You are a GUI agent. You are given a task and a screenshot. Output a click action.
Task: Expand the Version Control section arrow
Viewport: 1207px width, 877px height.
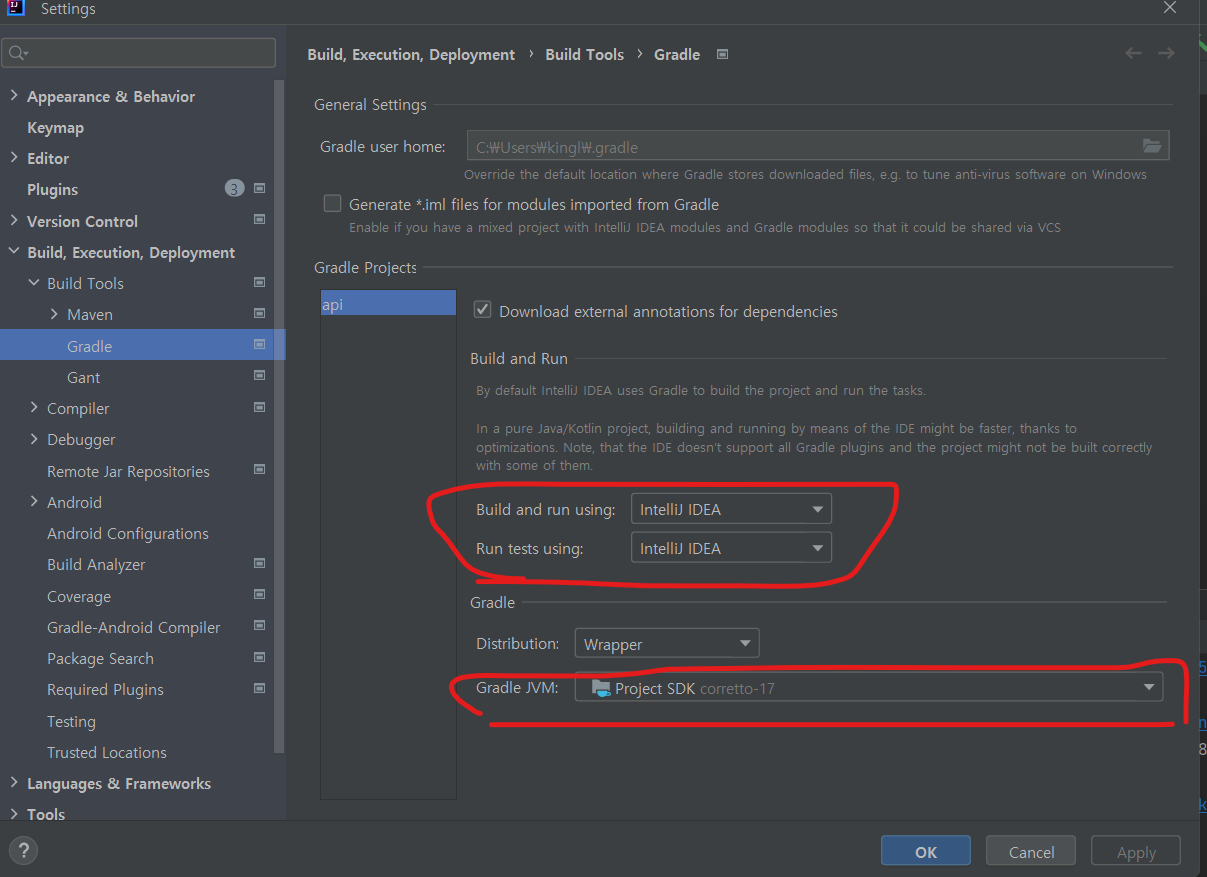14,221
